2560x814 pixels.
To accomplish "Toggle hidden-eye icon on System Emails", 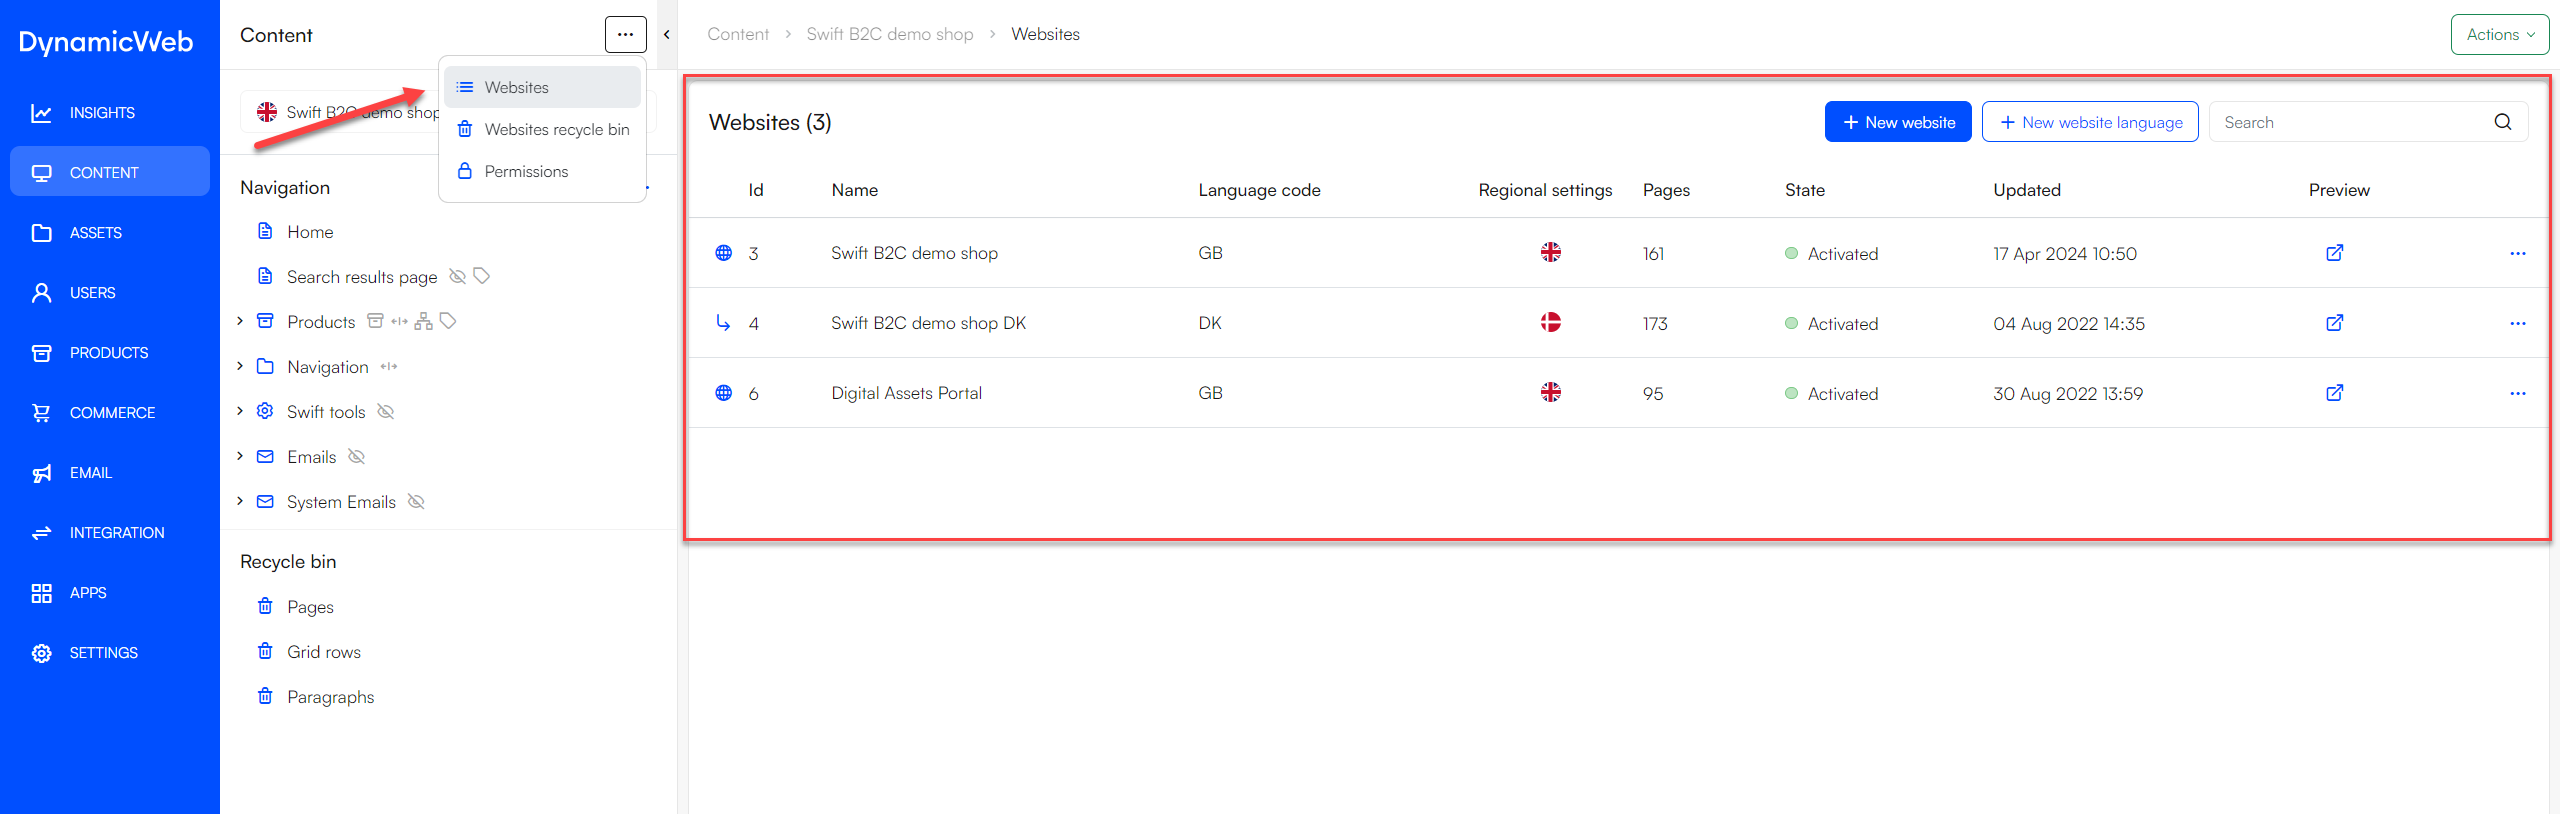I will (416, 501).
